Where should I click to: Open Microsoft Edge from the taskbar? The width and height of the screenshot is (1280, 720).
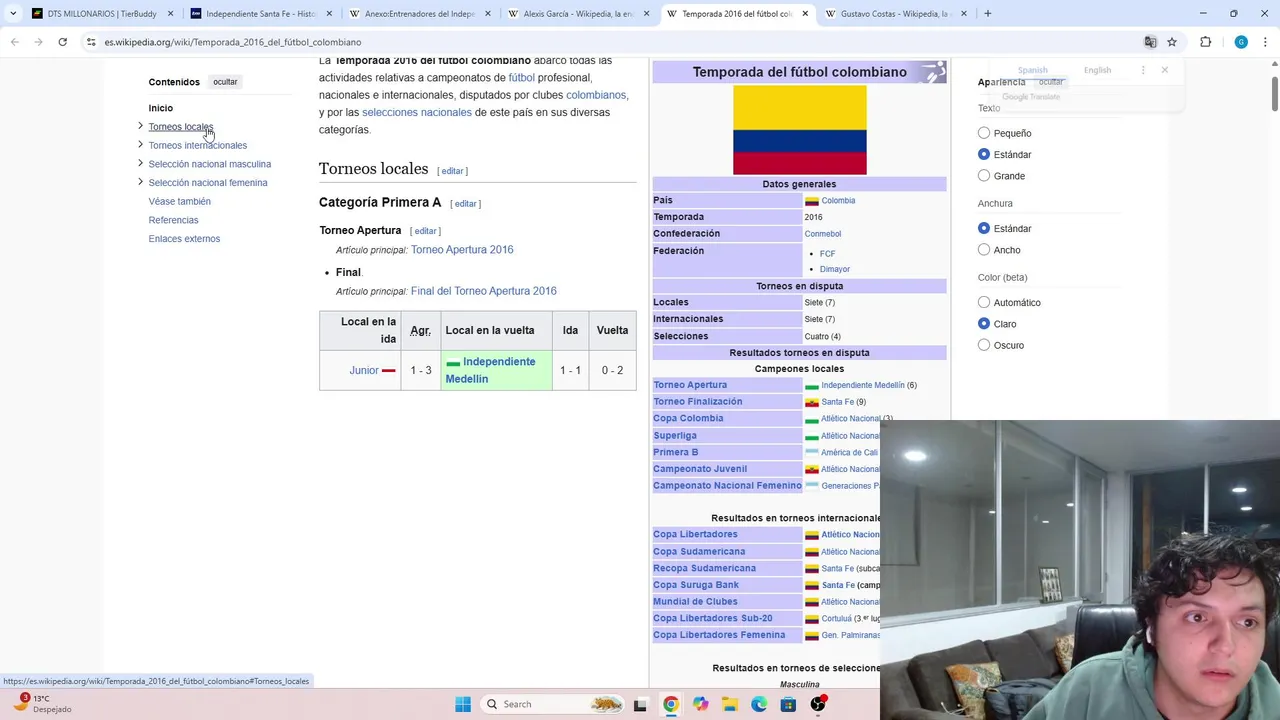pyautogui.click(x=759, y=704)
